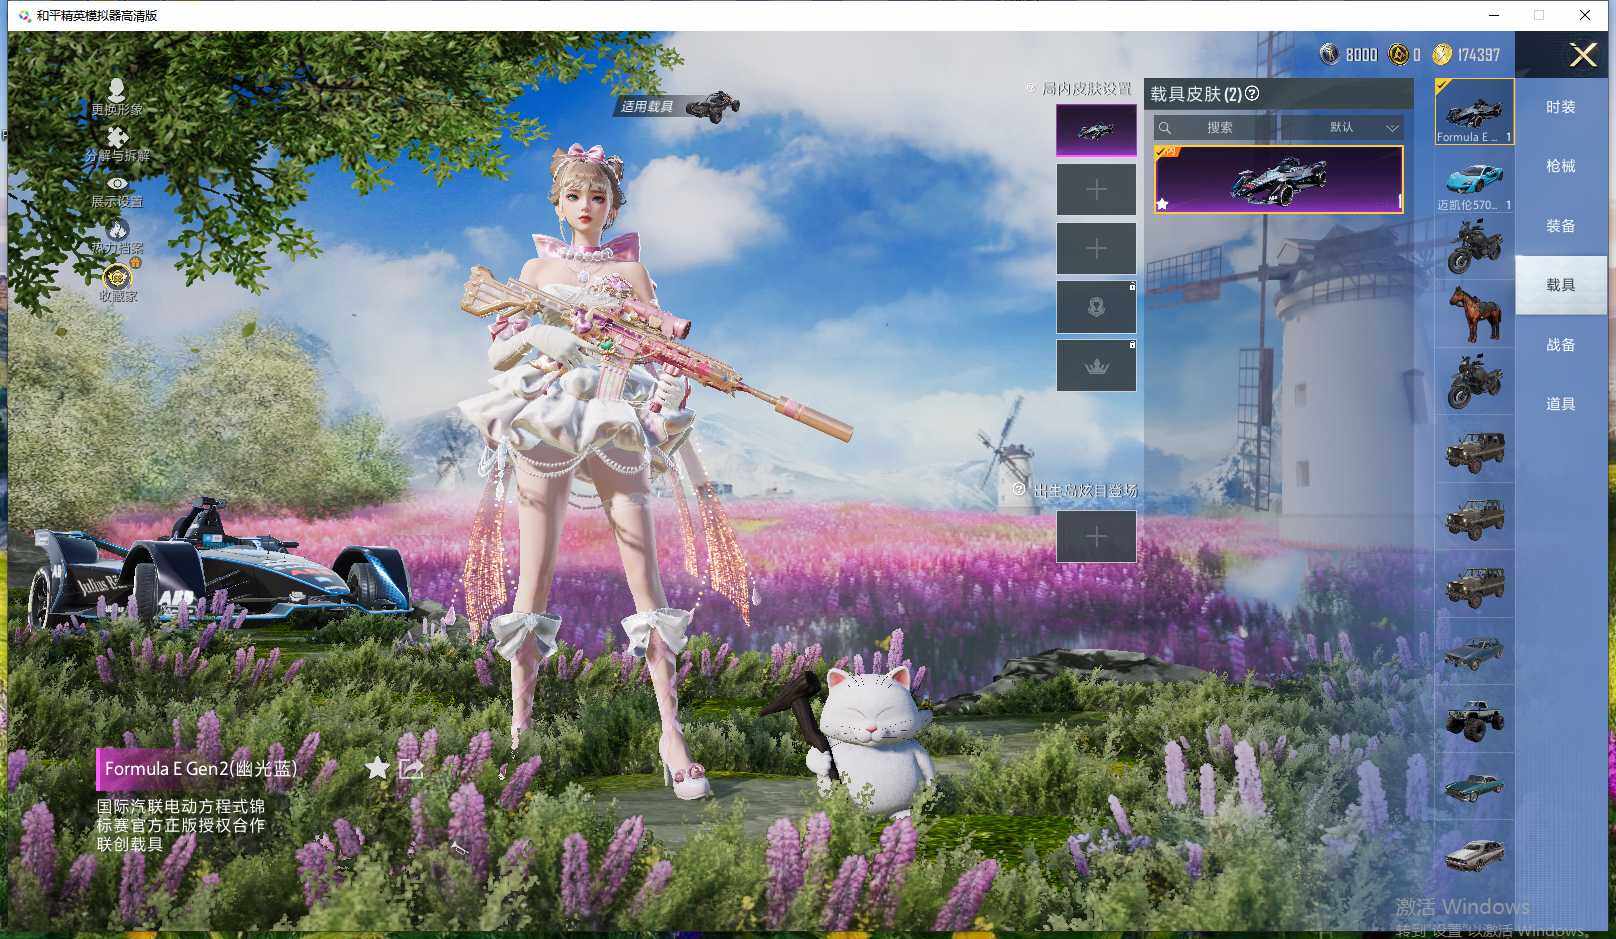Click the plus slot under 出生岛炫目登场
Viewport: 1616px width, 939px height.
[x=1096, y=537]
